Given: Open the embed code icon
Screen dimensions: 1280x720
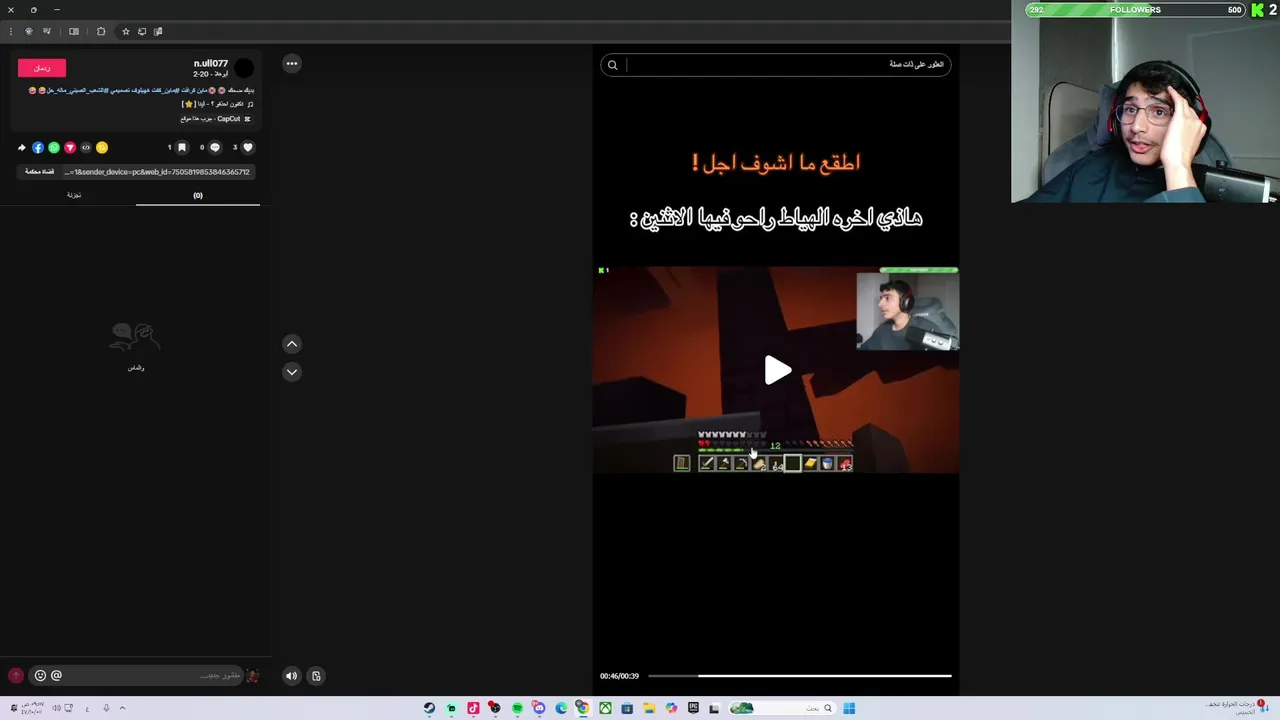Looking at the screenshot, I should 86,147.
